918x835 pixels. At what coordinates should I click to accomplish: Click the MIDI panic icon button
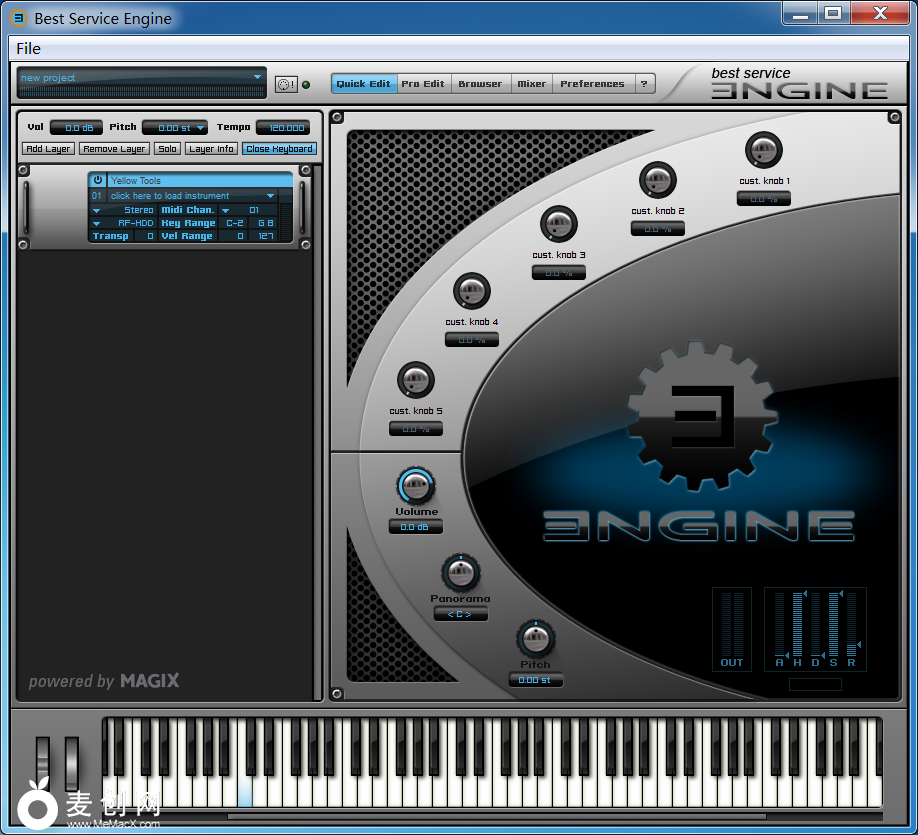[x=285, y=85]
